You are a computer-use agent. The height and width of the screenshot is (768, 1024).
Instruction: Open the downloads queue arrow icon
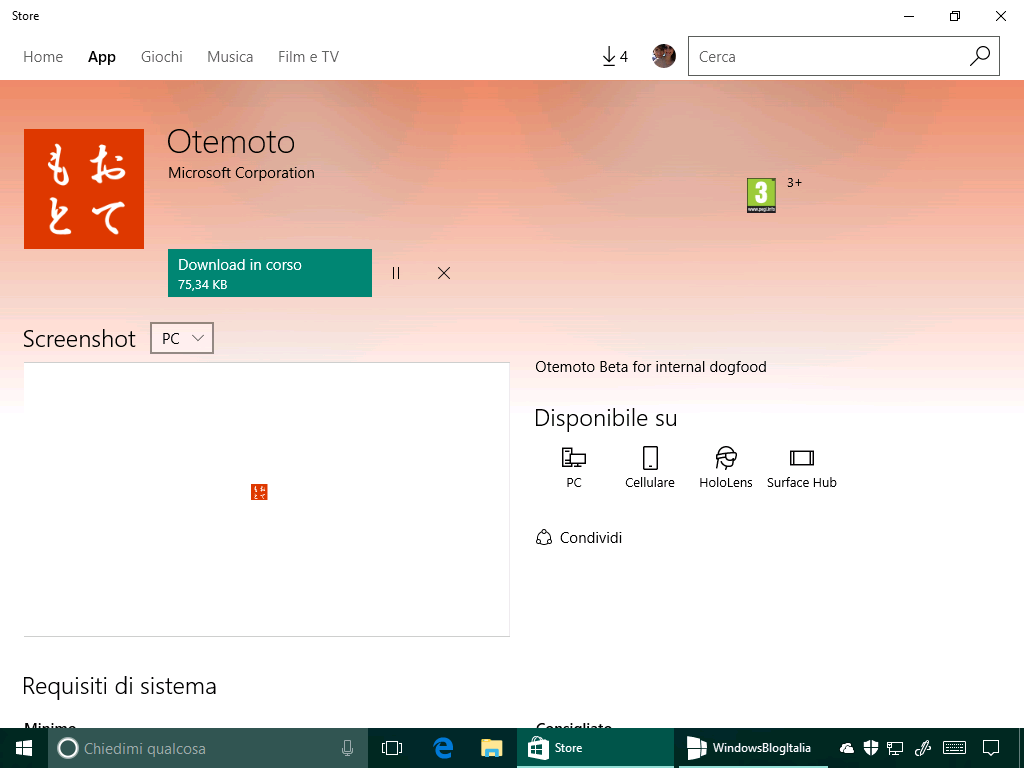coord(609,57)
